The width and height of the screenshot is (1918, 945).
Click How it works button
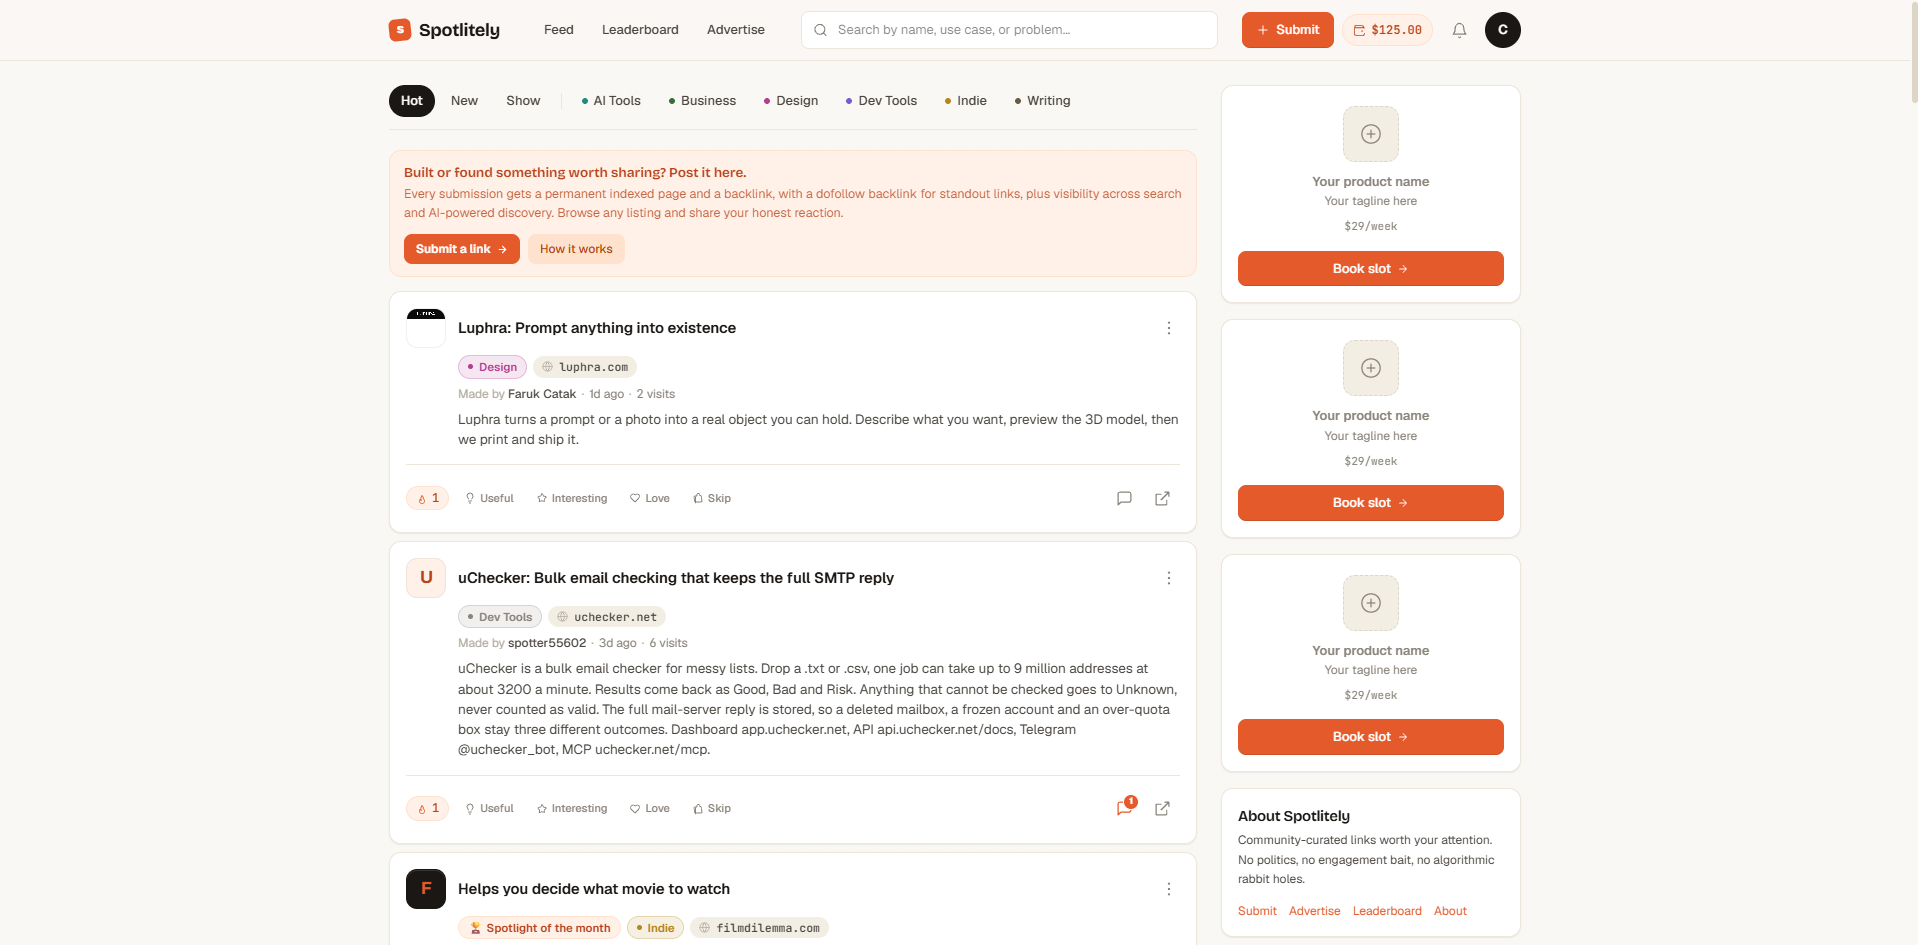point(576,249)
